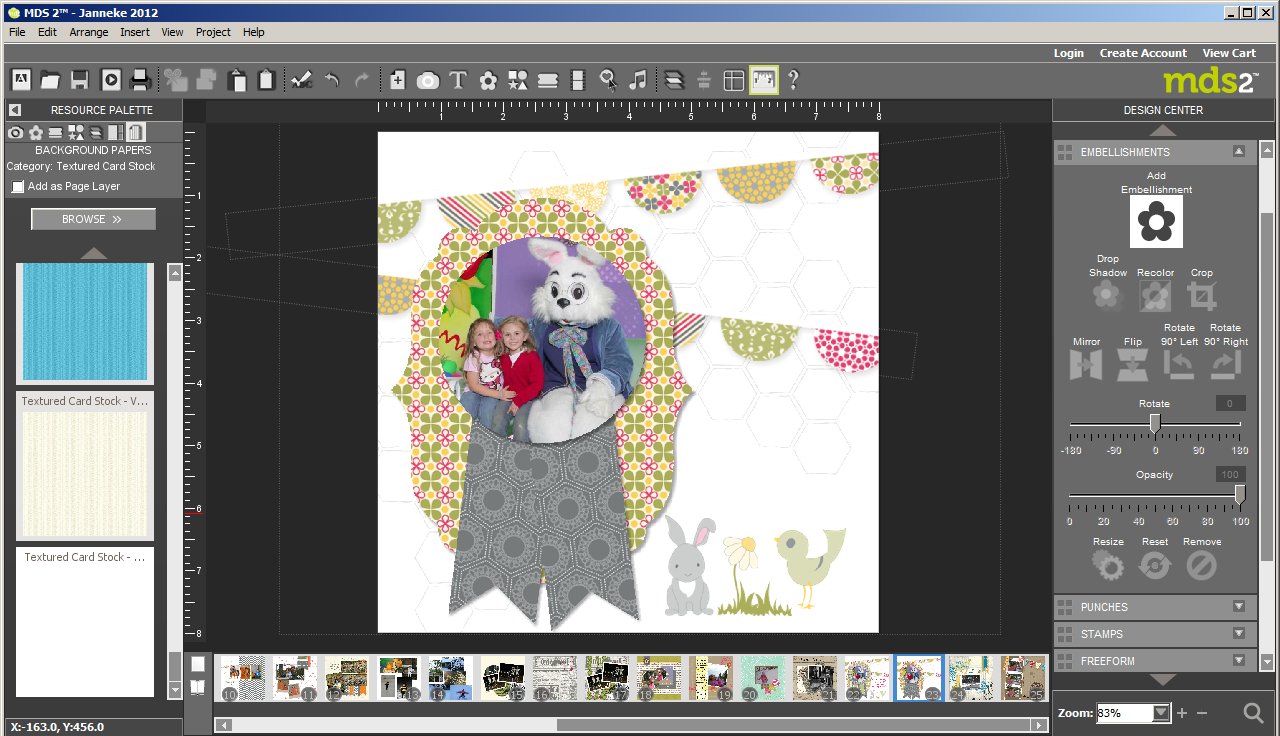
Task: Select the Text tool in the toolbar
Action: point(458,80)
